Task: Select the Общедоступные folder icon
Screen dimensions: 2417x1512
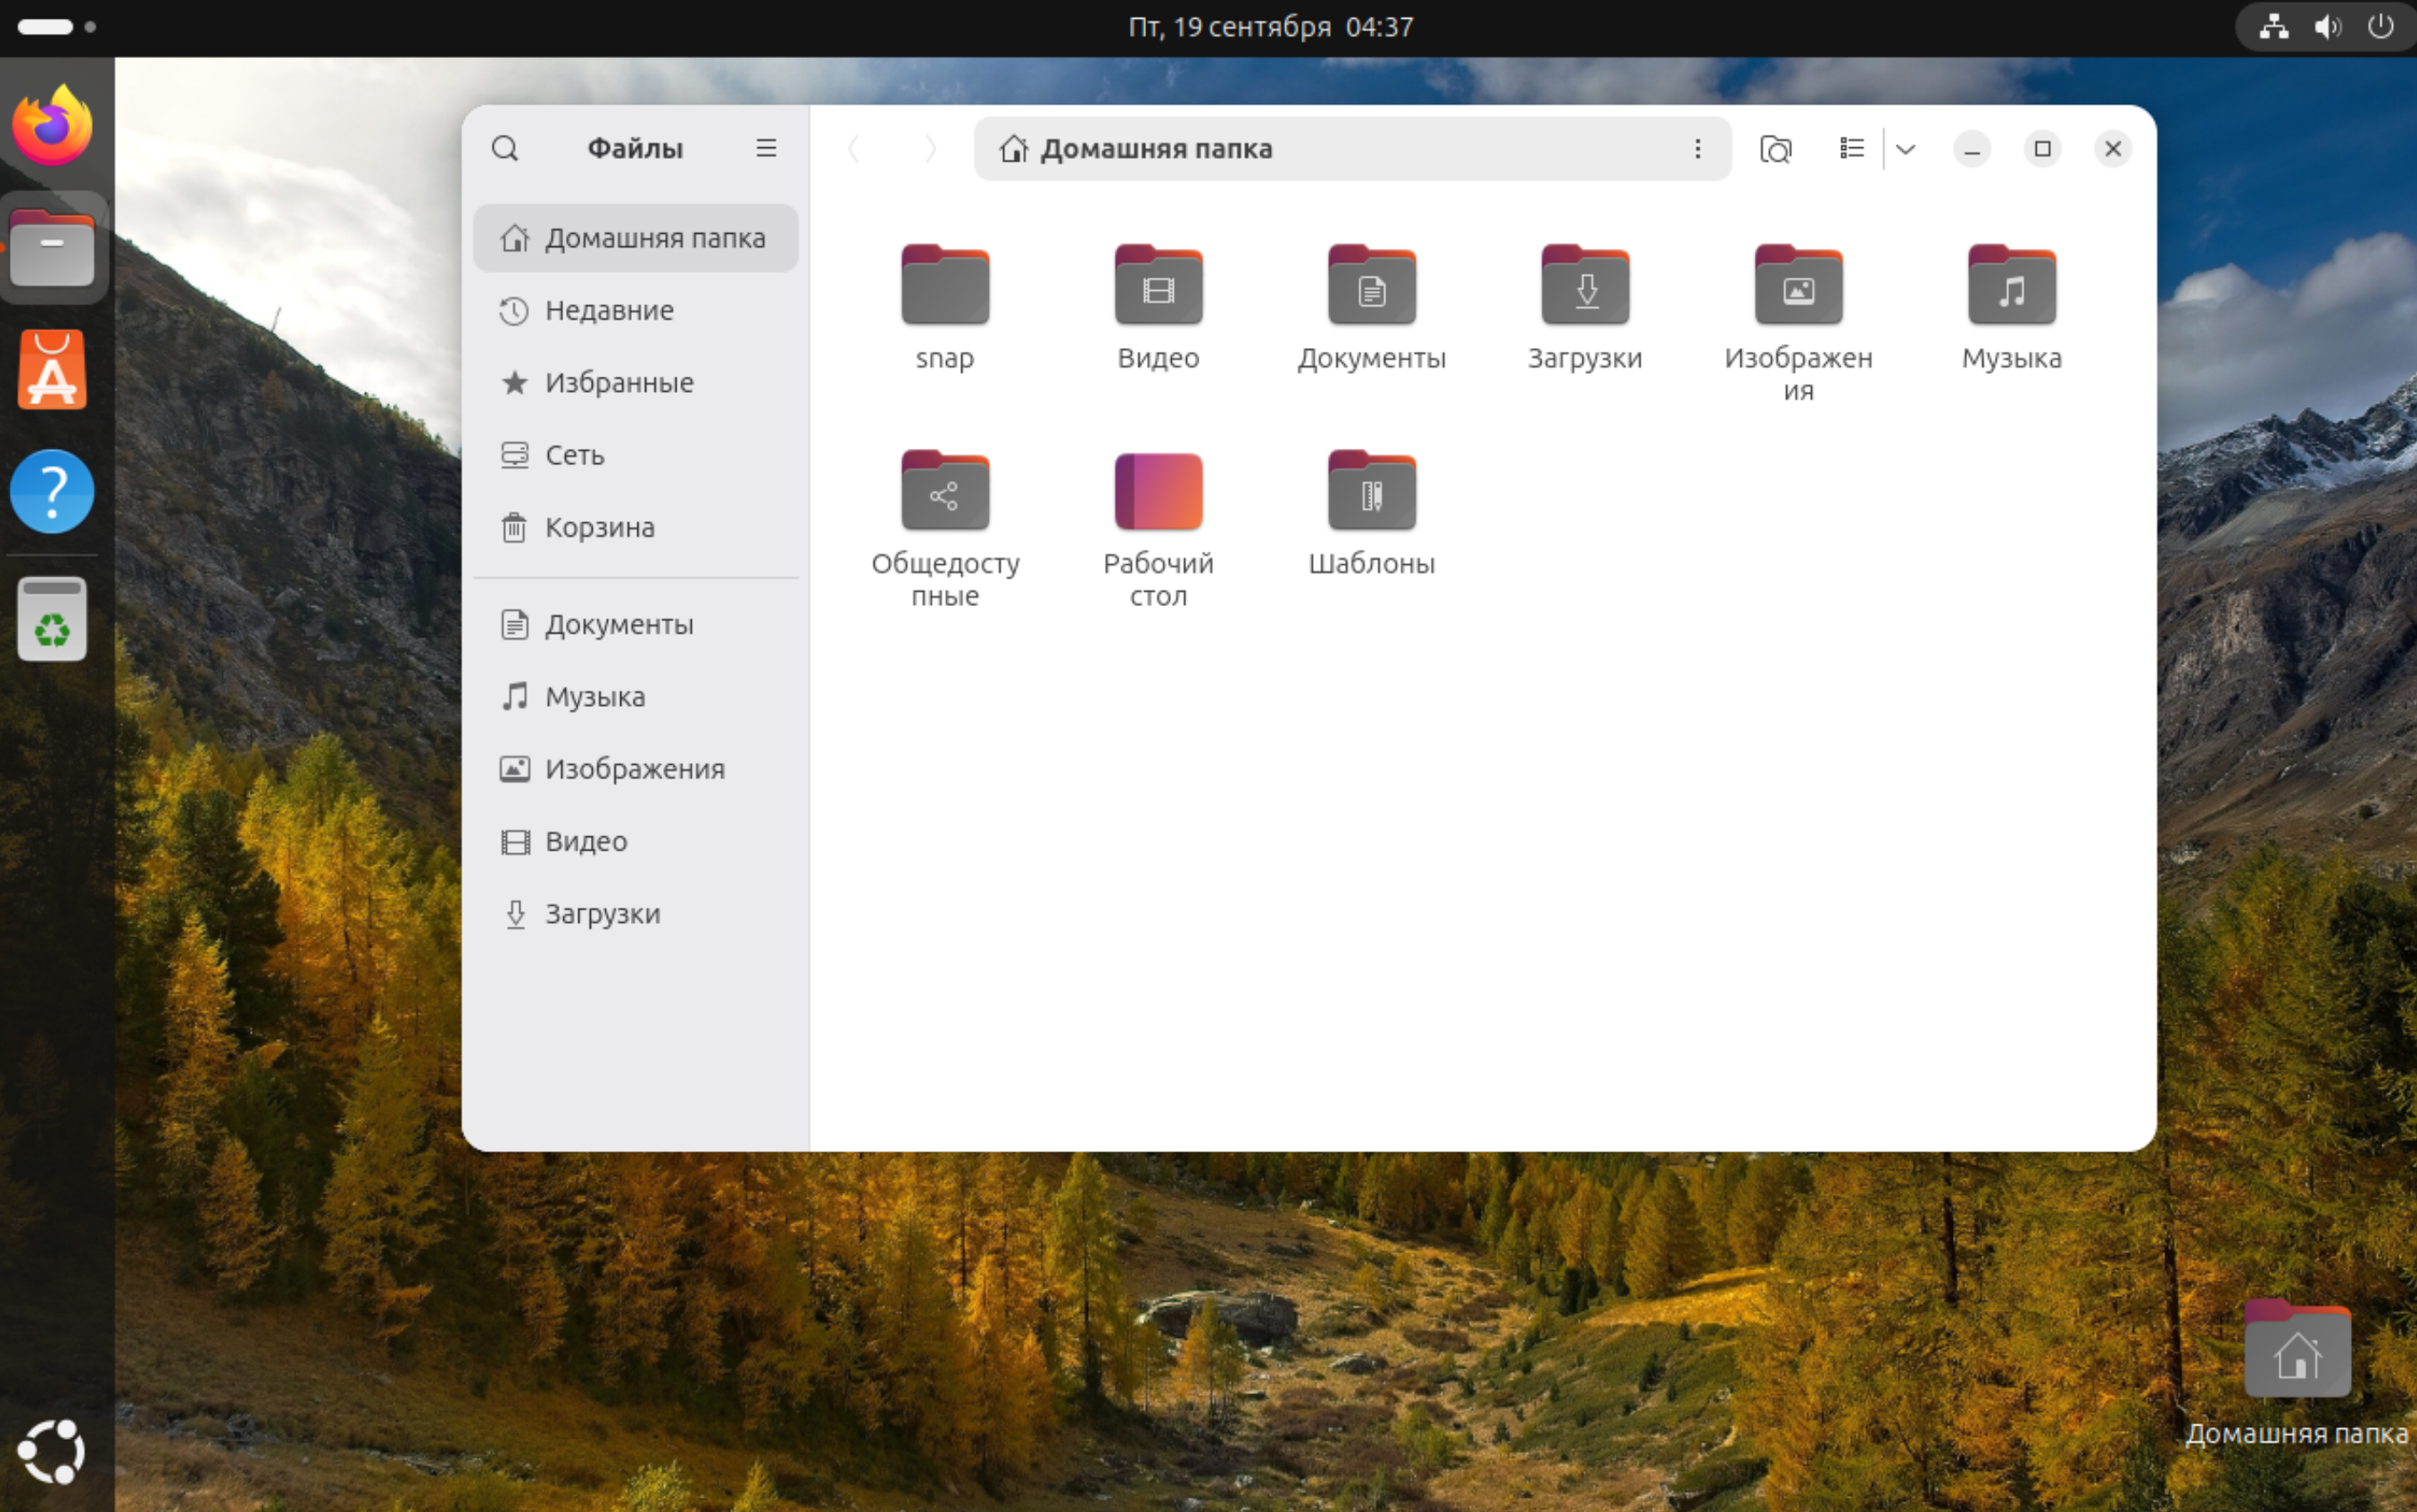Action: tap(945, 490)
